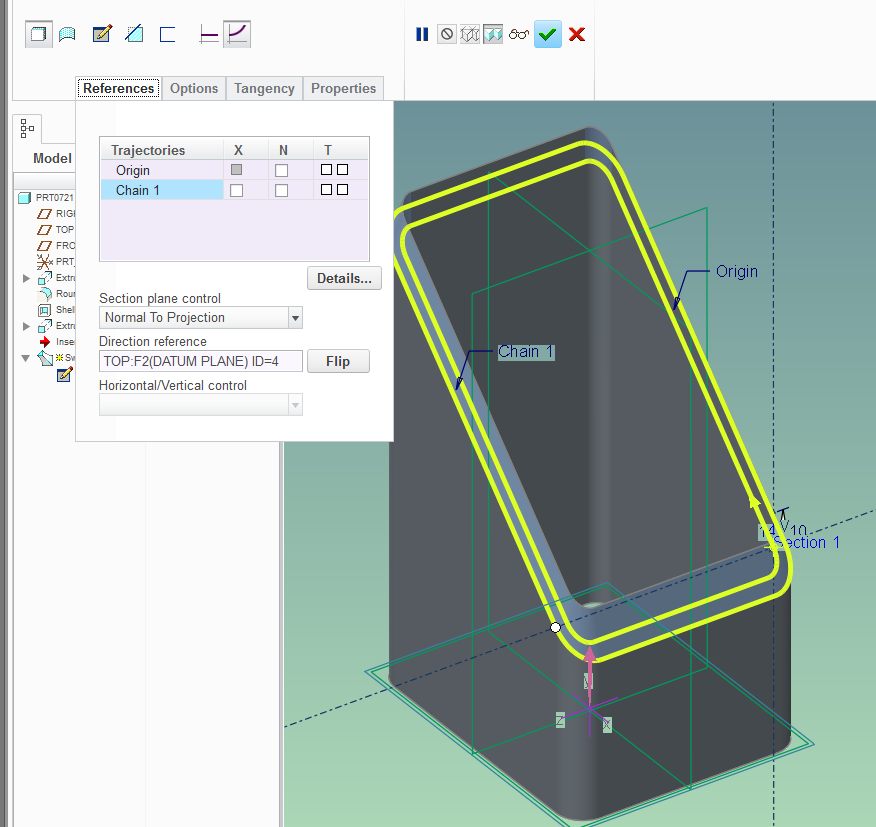Toggle the Remove material icon
Screen dimensions: 876x827
pos(134,34)
